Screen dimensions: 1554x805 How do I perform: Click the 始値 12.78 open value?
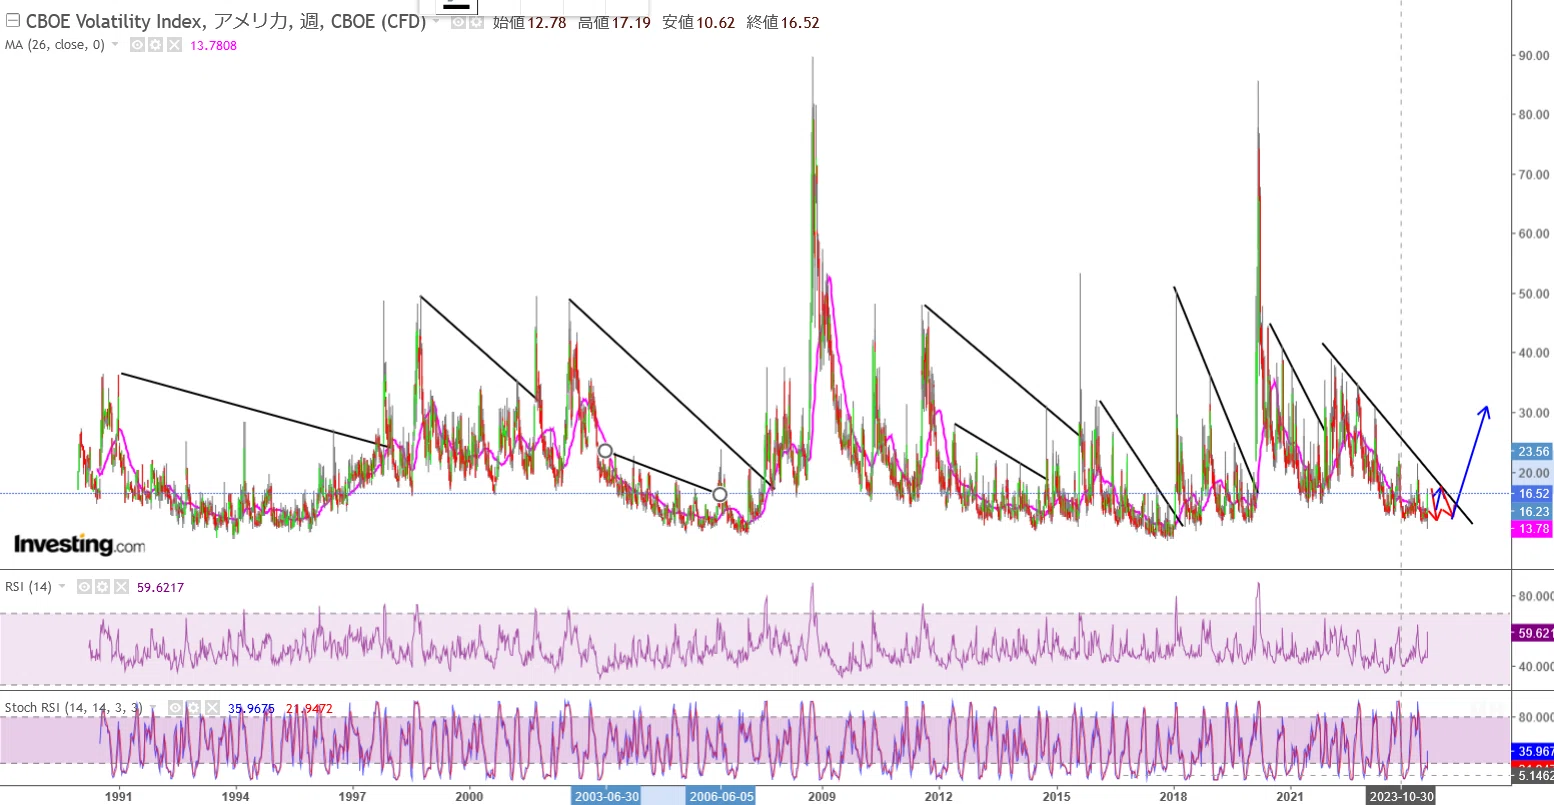click(530, 22)
